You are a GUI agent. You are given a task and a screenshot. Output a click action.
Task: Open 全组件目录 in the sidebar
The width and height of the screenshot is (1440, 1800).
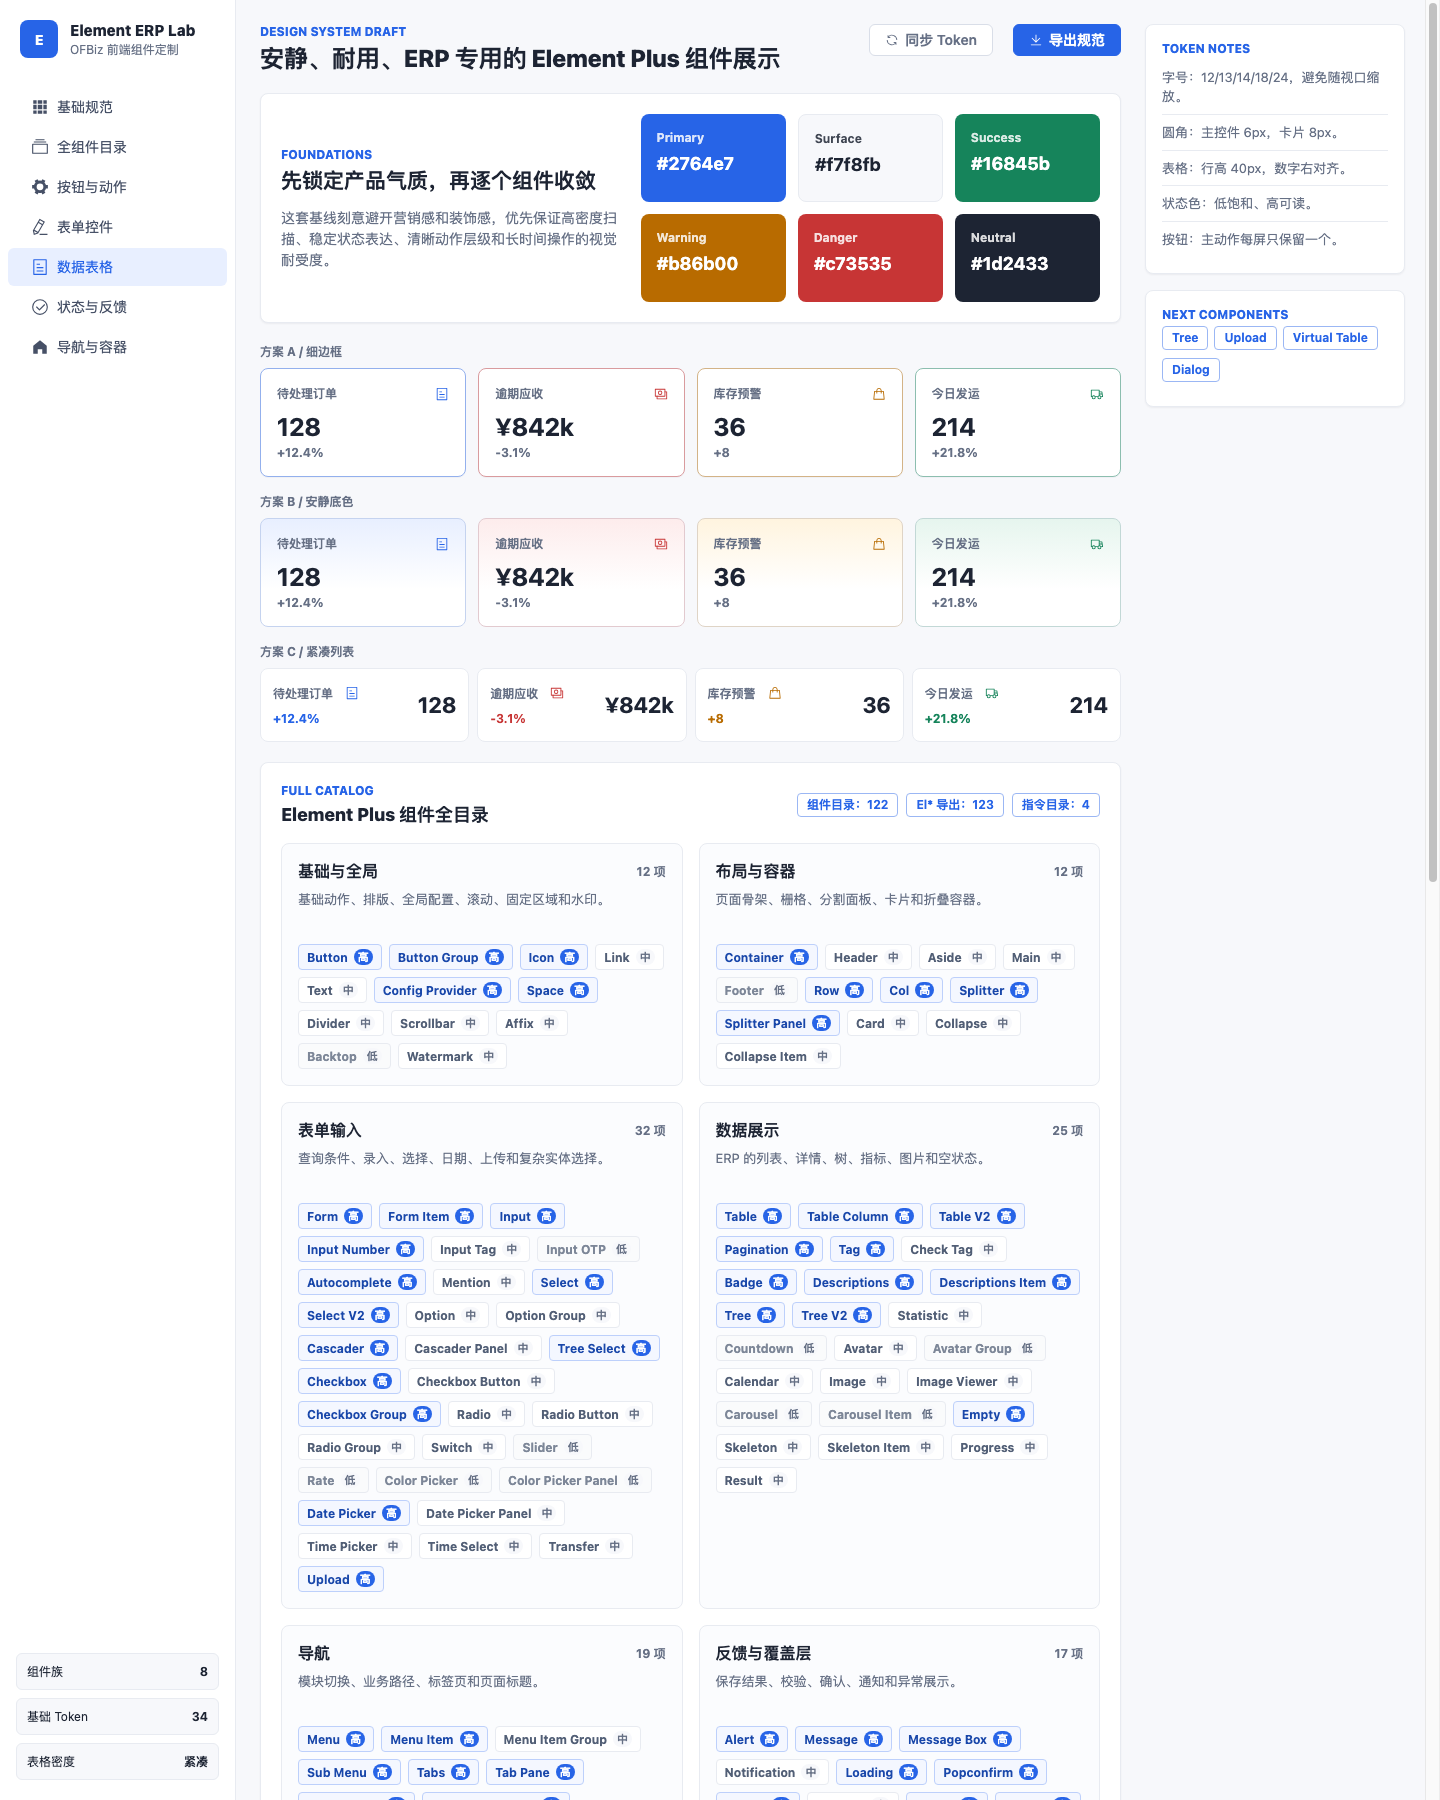pyautogui.click(x=117, y=147)
